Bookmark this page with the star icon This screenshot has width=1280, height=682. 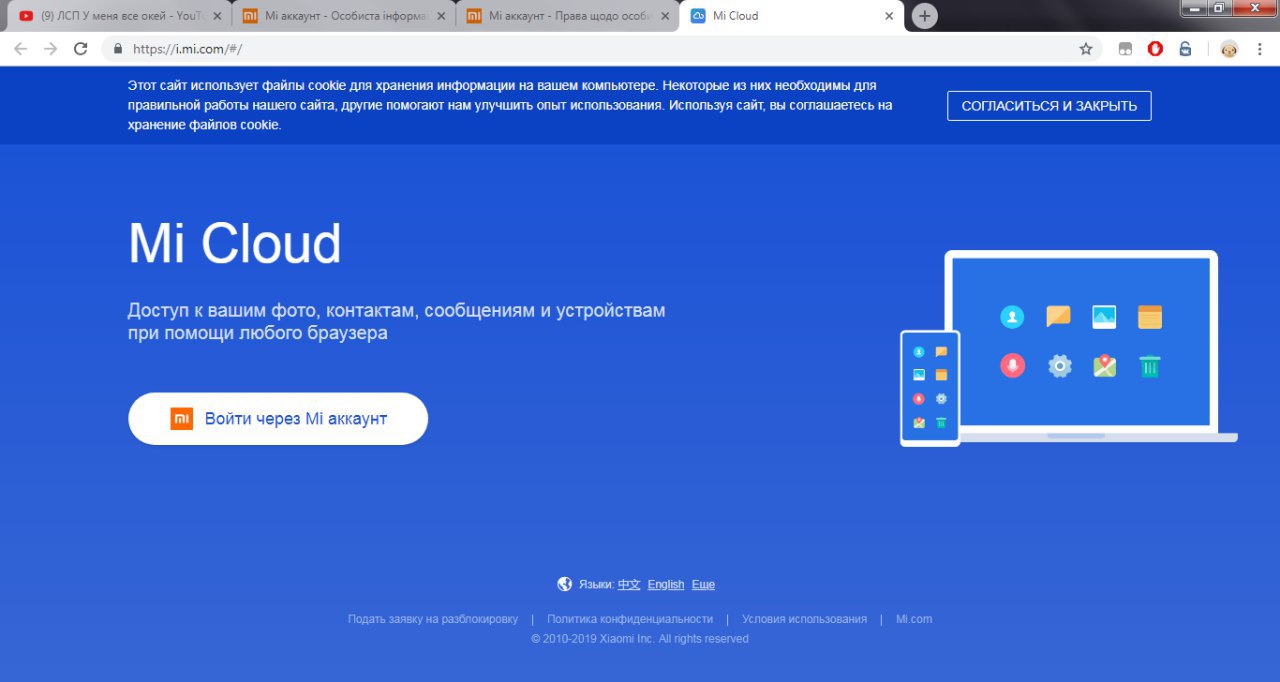(x=1086, y=48)
